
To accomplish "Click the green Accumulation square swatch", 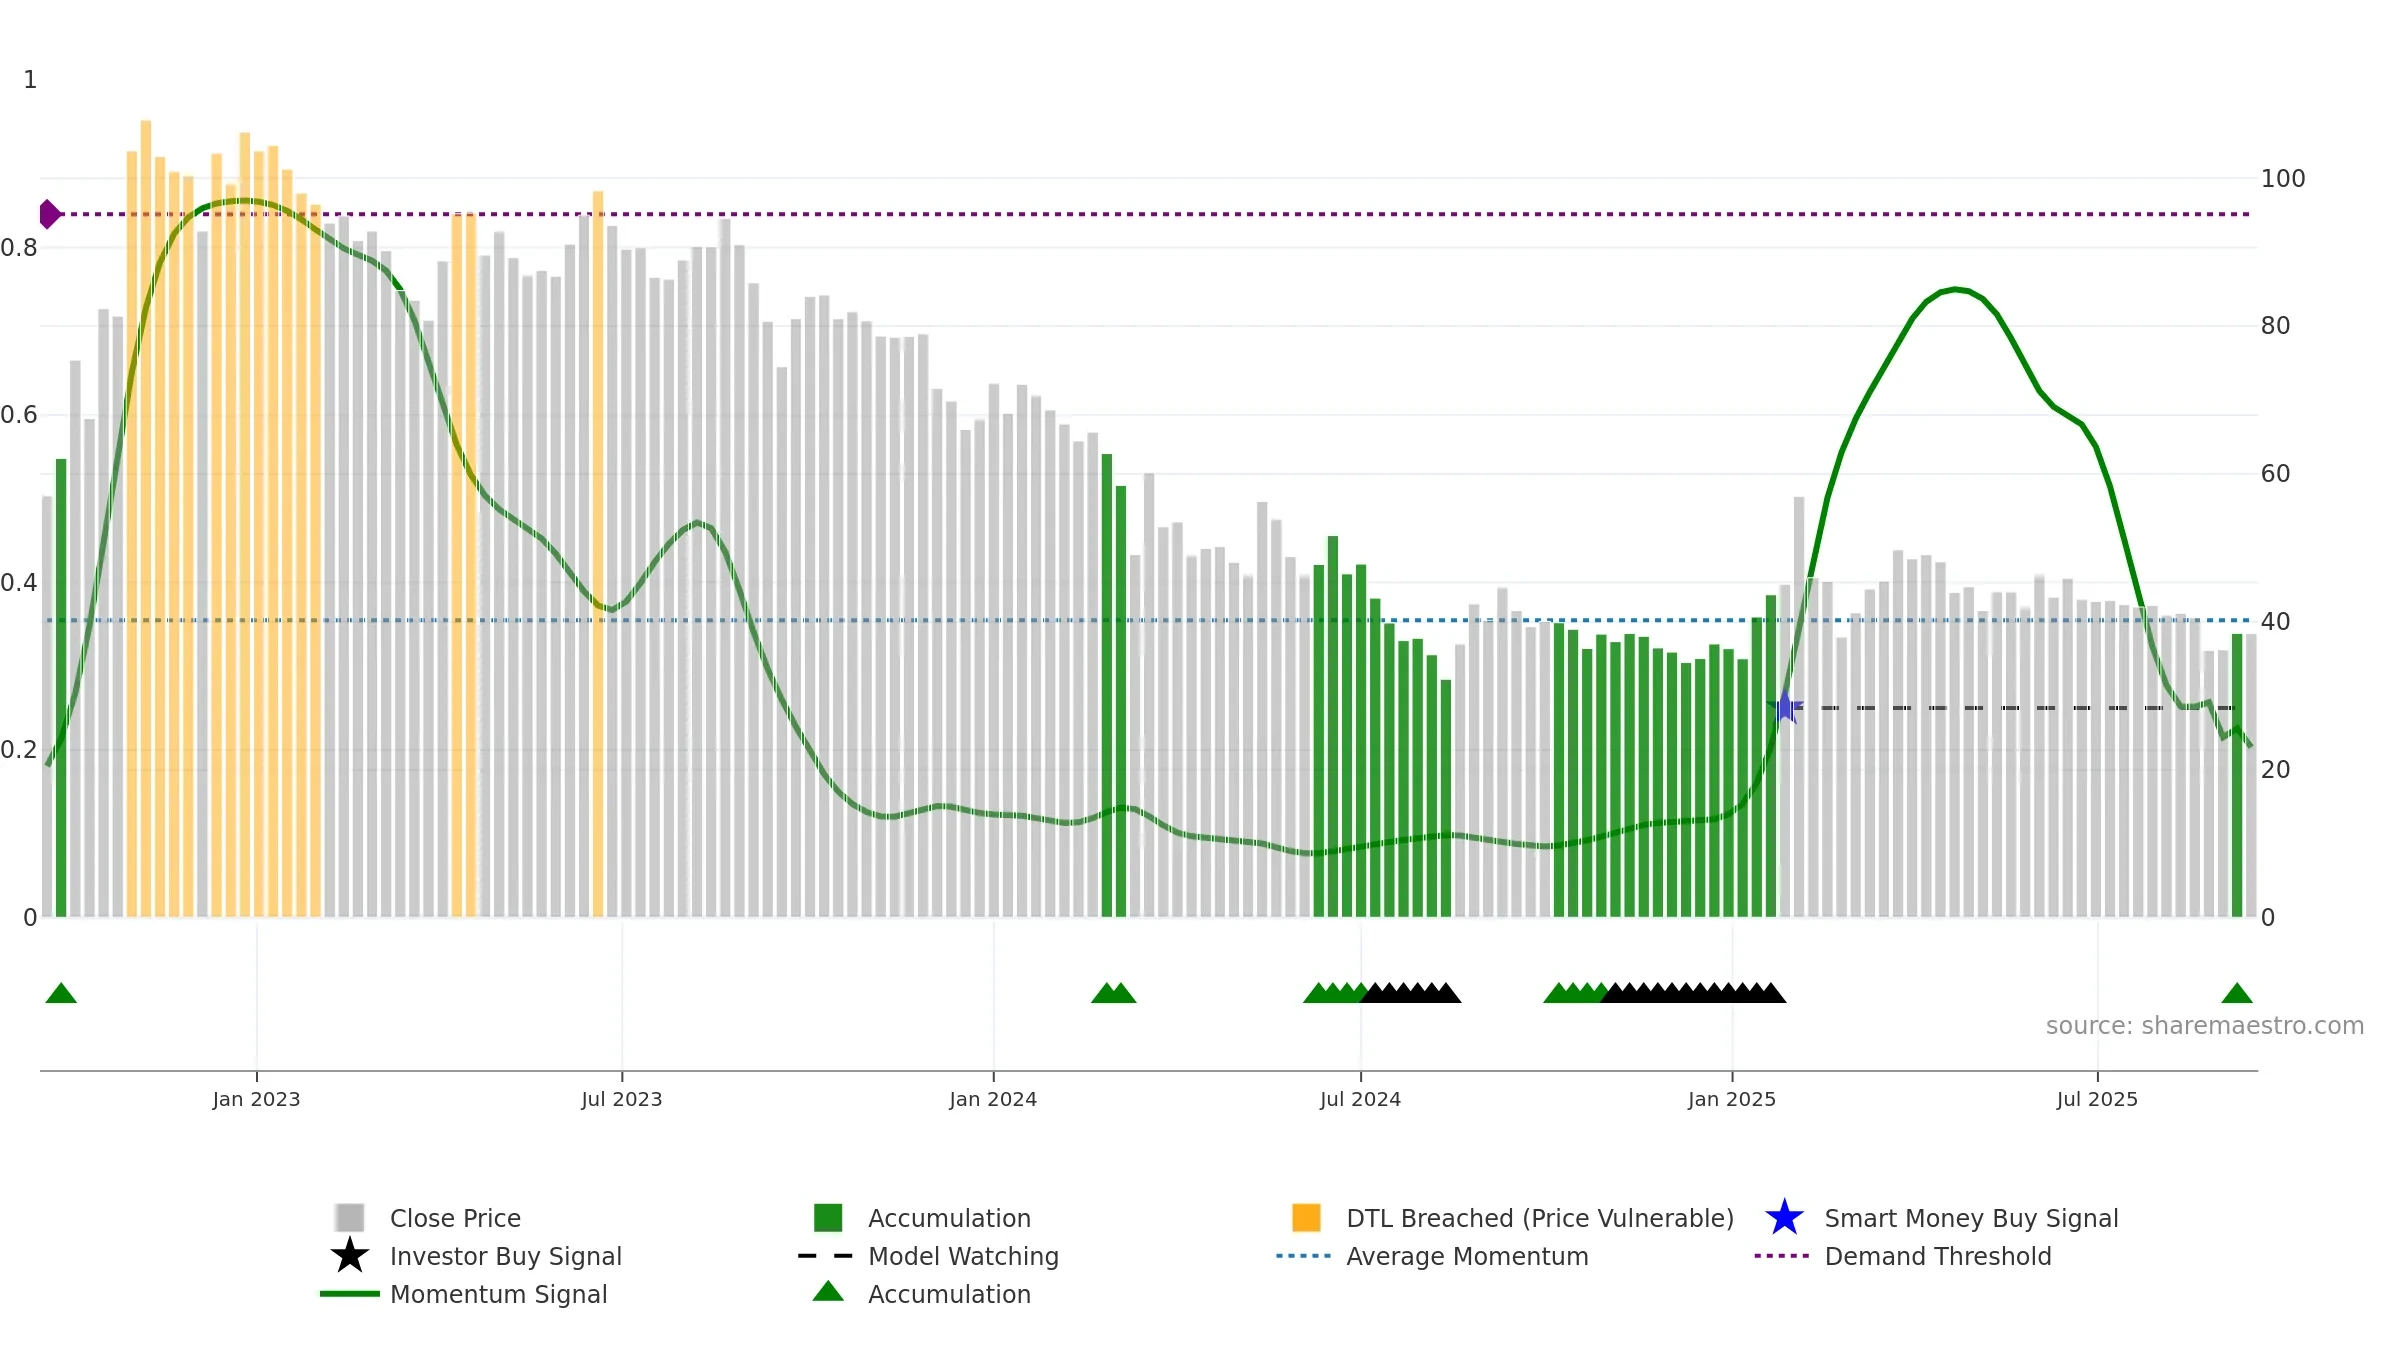I will [x=828, y=1218].
